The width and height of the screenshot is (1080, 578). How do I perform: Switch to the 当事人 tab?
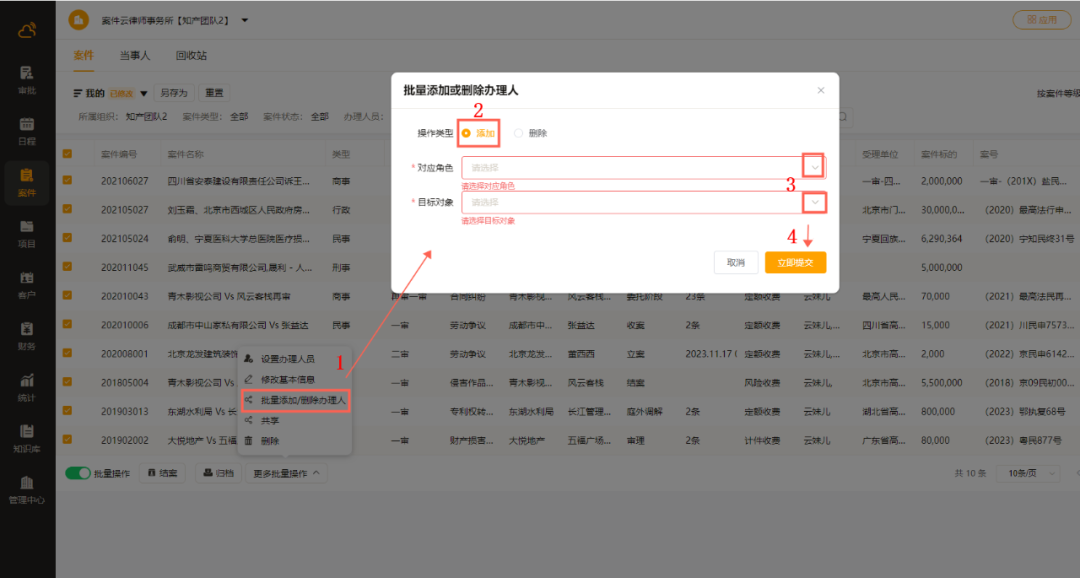tap(134, 56)
